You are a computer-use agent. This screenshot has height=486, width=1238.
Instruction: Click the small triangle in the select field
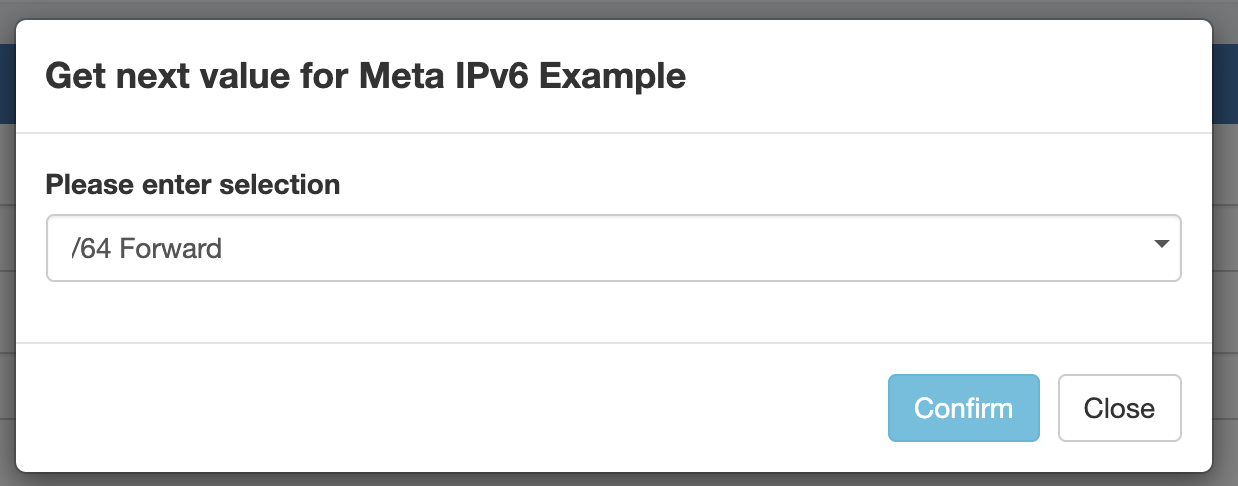coord(1161,244)
